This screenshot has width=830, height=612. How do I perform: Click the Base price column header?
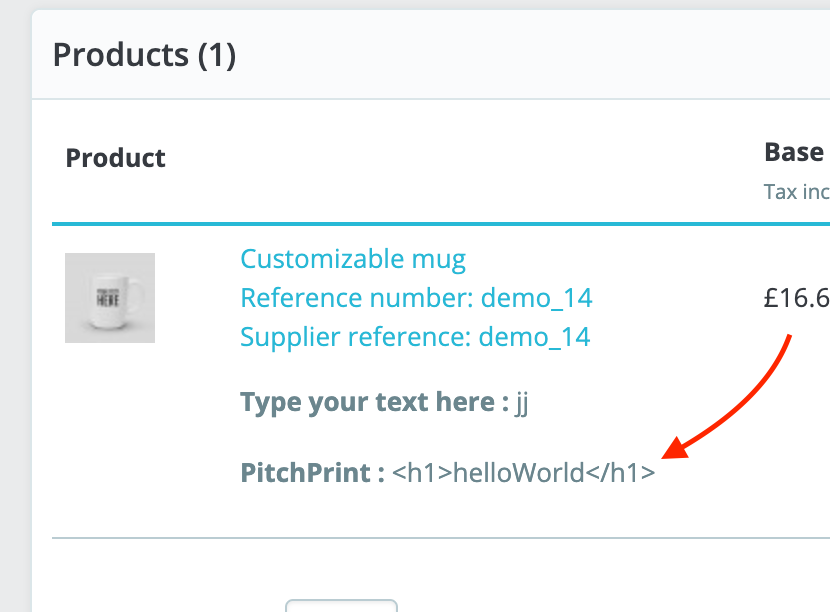(795, 152)
